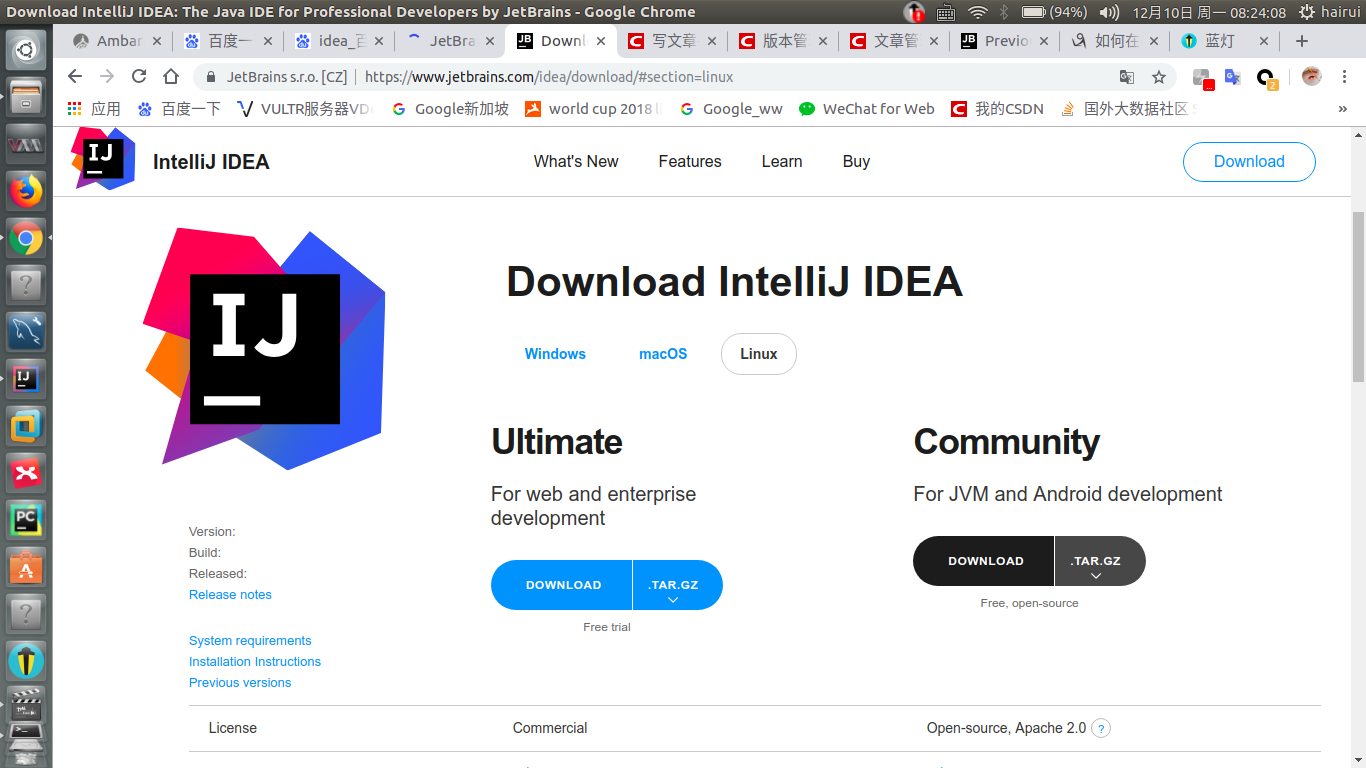Open the world cup 2018 bookmark
Viewport: 1366px width, 768px height.
[x=592, y=109]
